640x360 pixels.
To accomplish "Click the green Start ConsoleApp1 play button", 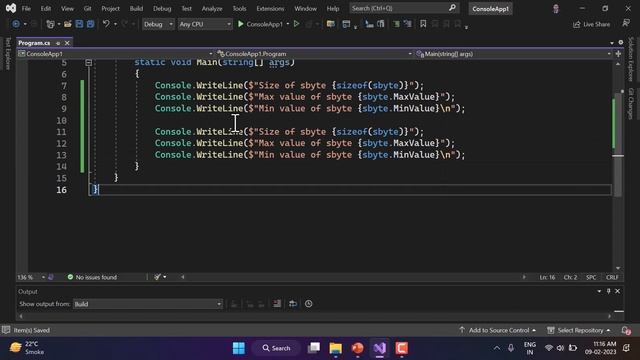I will point(241,24).
